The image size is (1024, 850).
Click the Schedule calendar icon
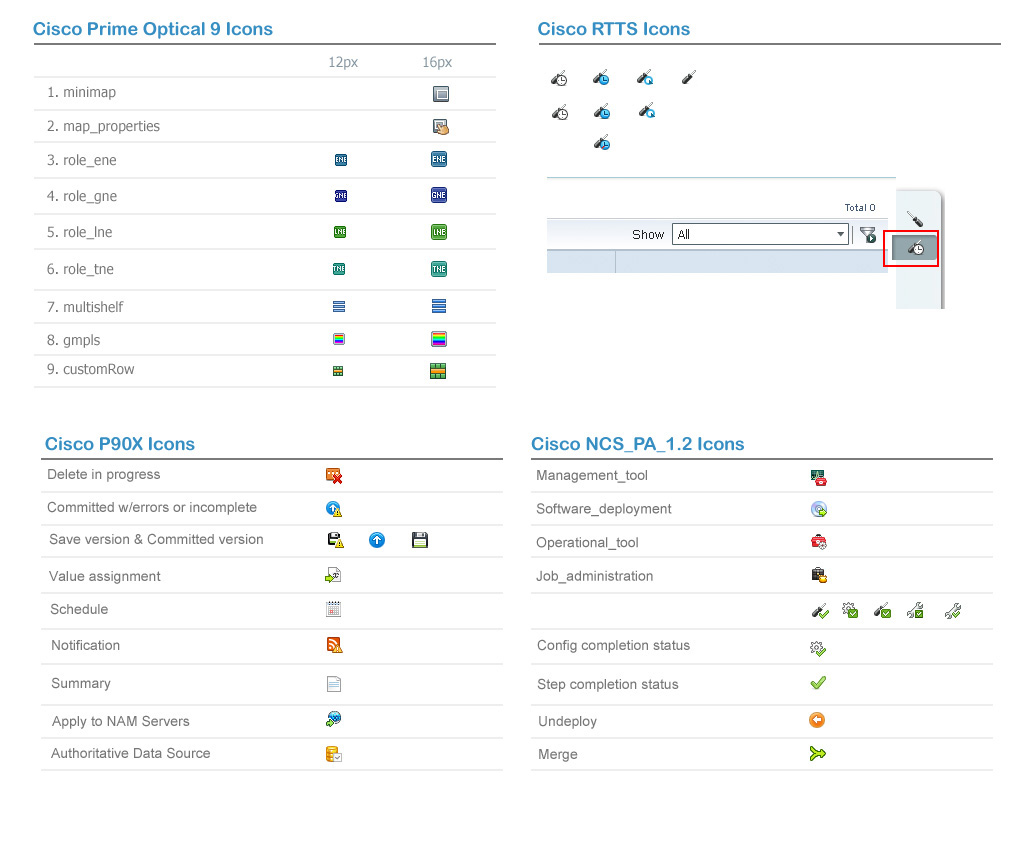(x=334, y=609)
